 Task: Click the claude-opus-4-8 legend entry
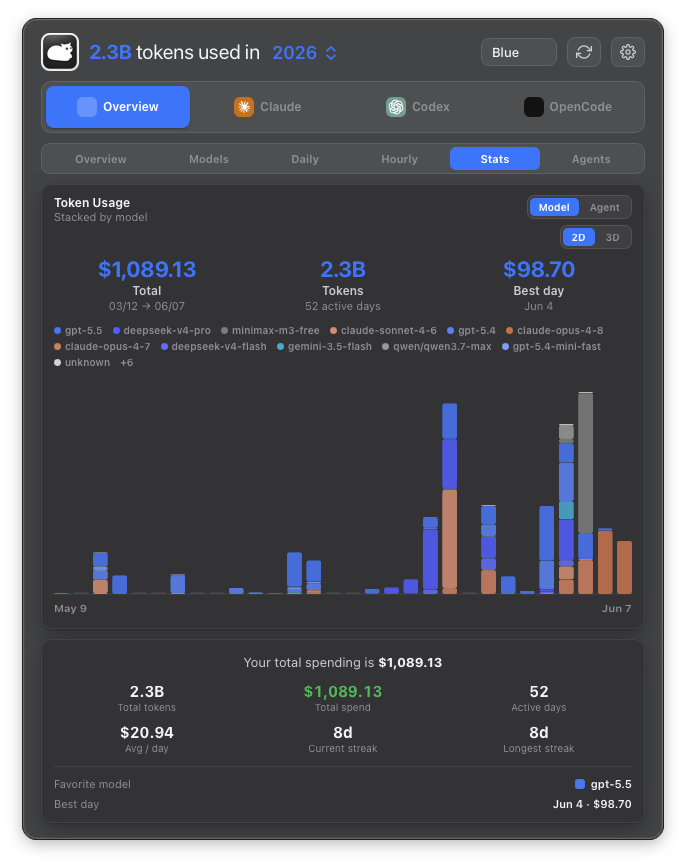point(555,331)
